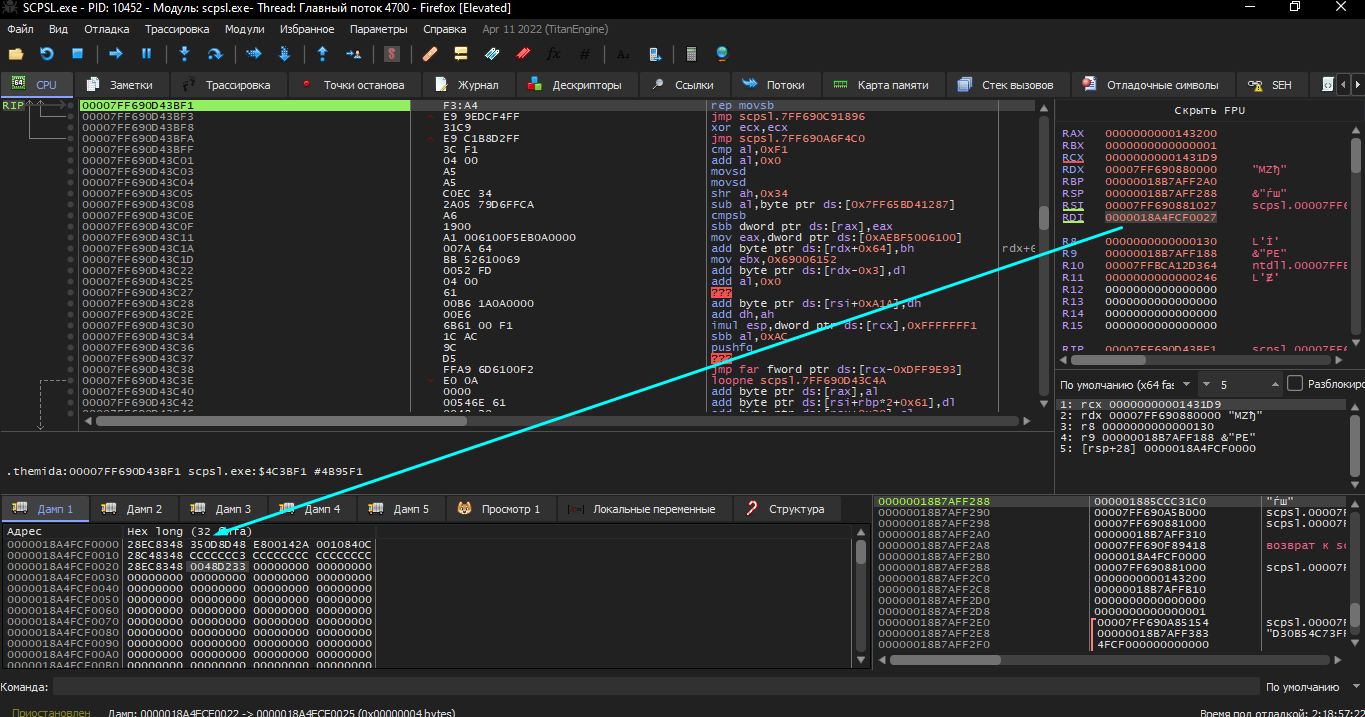
Task: Toggle breakpoint bullet at address 00007FF690D43C11
Action: coord(70,237)
